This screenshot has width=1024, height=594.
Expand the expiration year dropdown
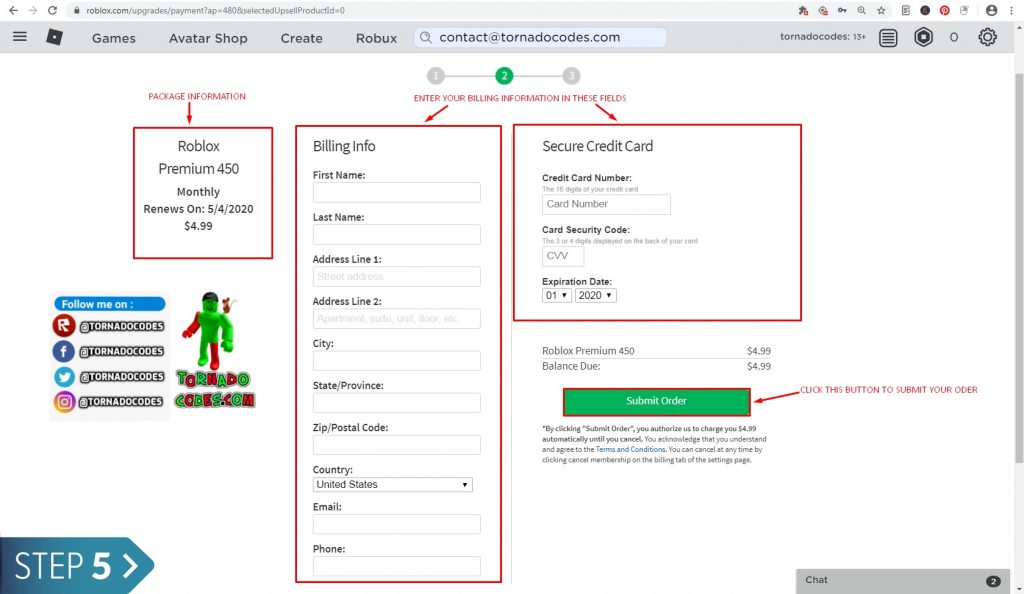pos(595,296)
